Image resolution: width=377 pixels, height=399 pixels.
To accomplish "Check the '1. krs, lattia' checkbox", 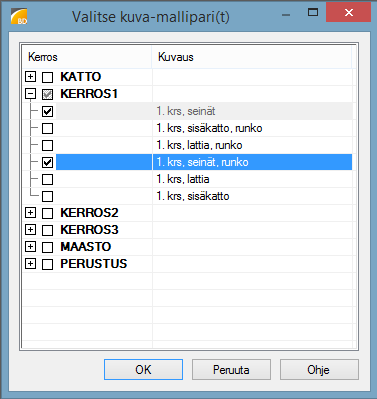I will point(47,179).
